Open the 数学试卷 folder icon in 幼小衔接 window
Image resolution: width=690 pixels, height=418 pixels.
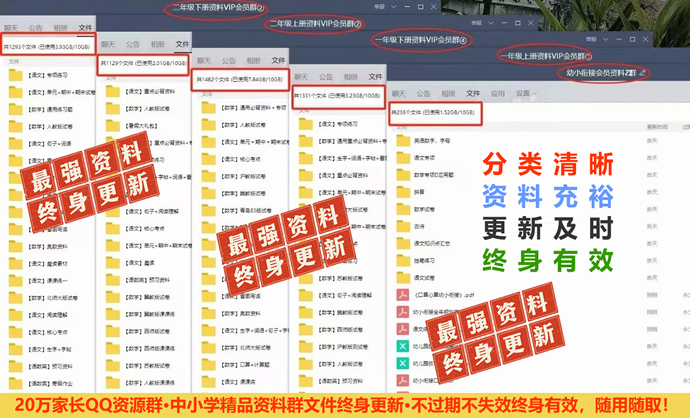pyautogui.click(x=403, y=209)
